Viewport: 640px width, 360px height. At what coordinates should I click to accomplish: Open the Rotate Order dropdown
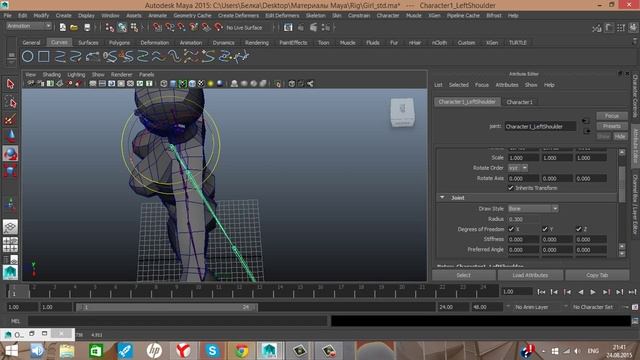point(518,168)
